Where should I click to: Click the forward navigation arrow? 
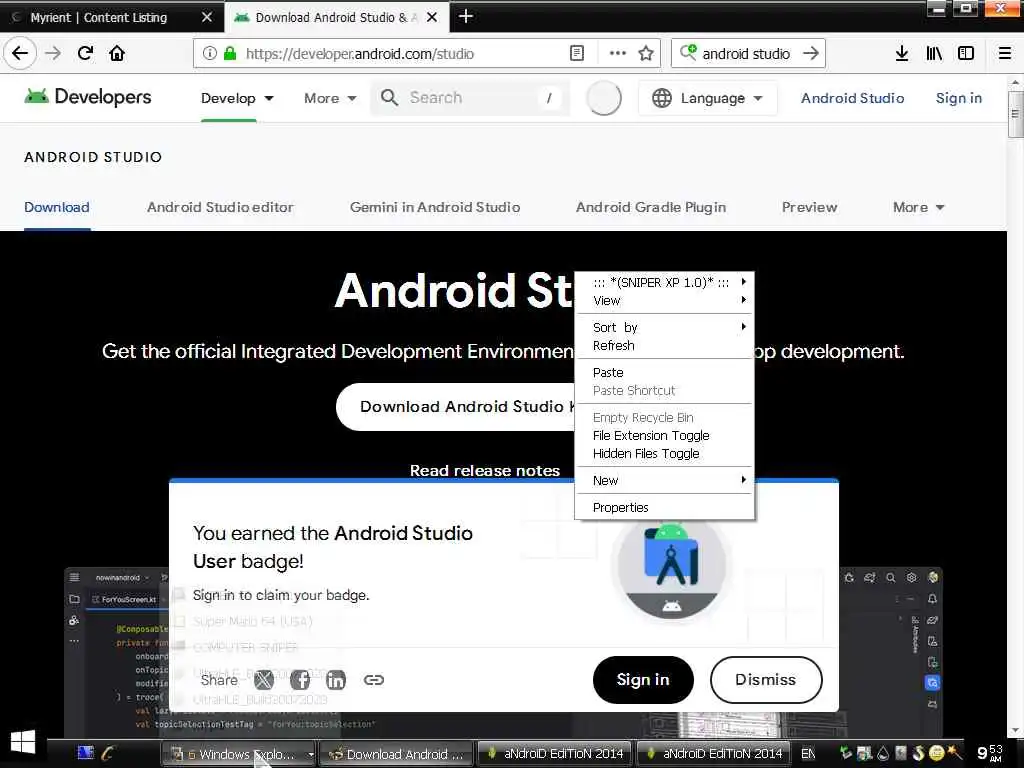point(53,54)
